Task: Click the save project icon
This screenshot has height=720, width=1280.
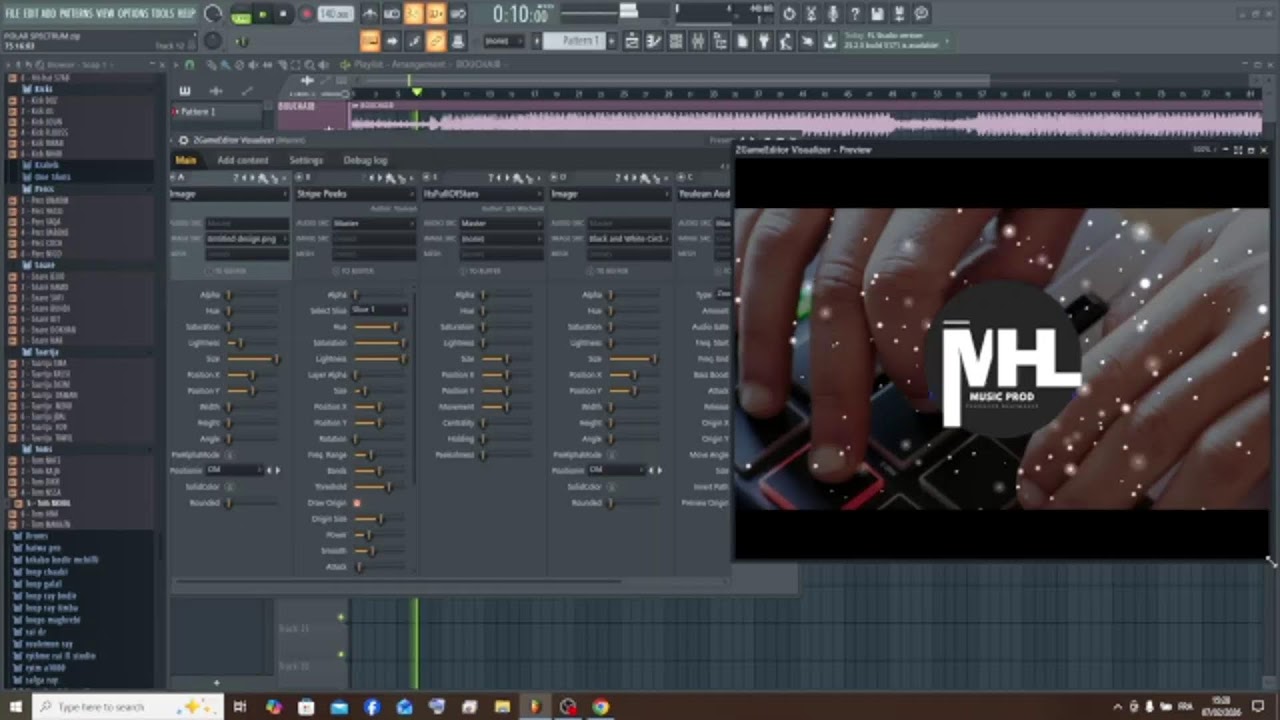Action: pyautogui.click(x=877, y=14)
